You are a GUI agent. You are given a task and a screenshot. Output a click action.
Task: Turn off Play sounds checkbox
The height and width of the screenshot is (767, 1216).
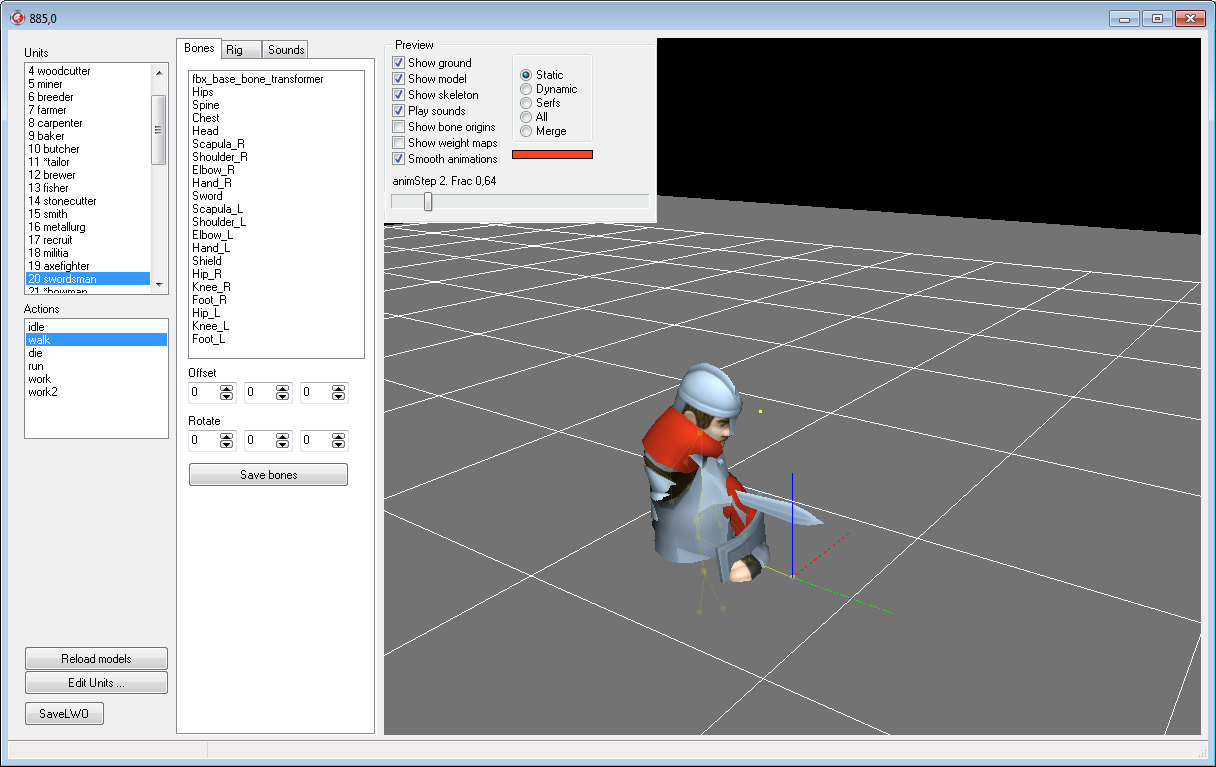point(399,111)
